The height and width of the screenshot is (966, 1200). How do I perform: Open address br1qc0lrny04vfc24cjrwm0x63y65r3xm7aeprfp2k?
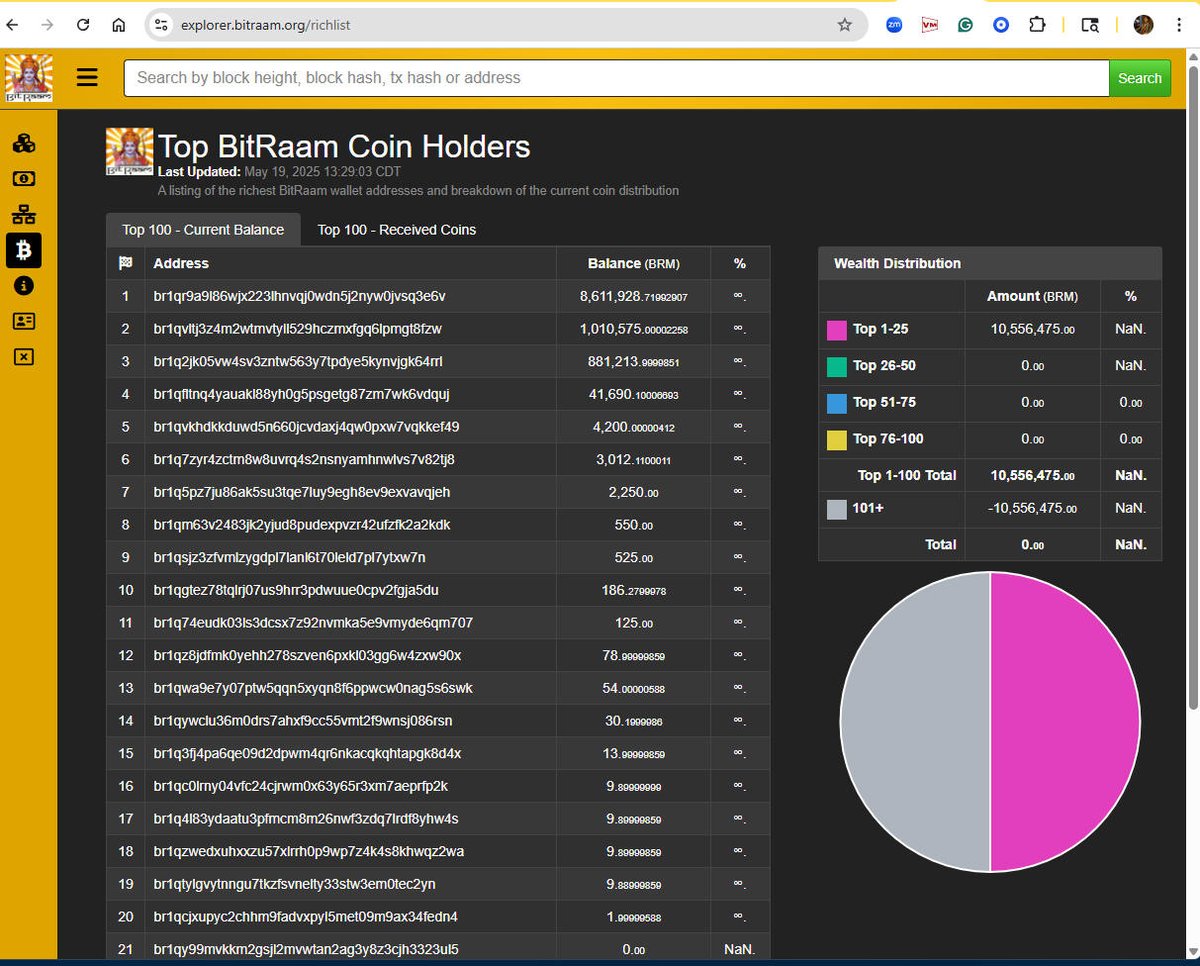point(300,786)
